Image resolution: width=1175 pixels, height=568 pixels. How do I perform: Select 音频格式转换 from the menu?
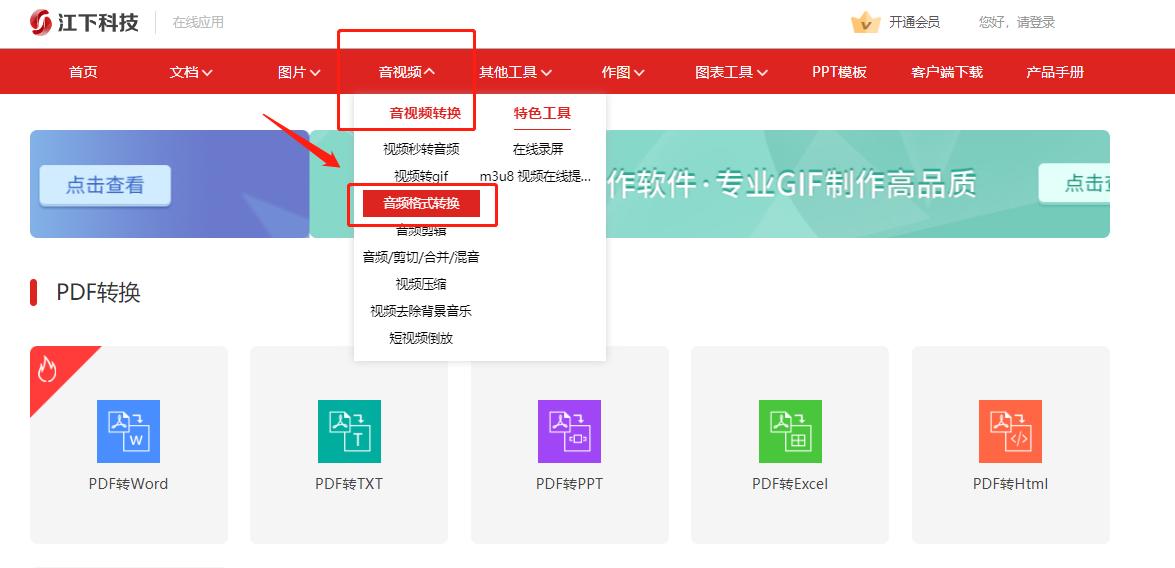click(421, 204)
